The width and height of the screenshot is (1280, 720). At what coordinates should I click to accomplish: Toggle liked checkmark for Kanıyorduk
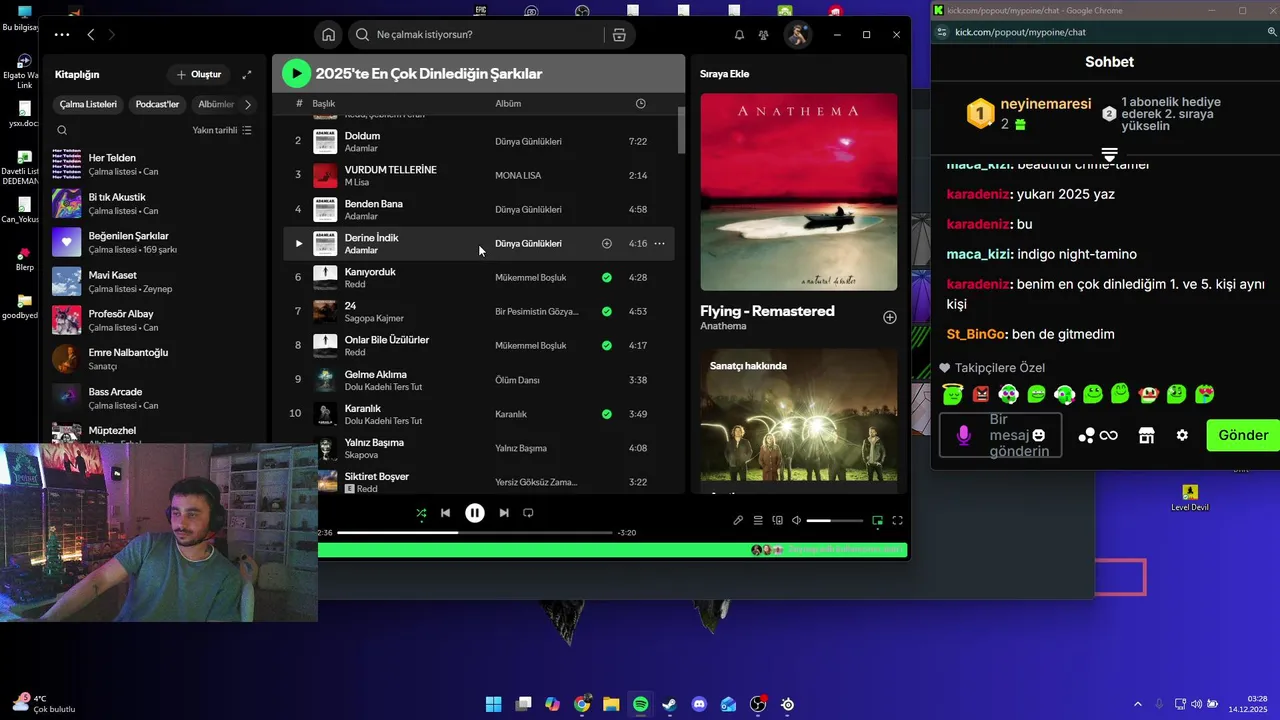point(607,278)
